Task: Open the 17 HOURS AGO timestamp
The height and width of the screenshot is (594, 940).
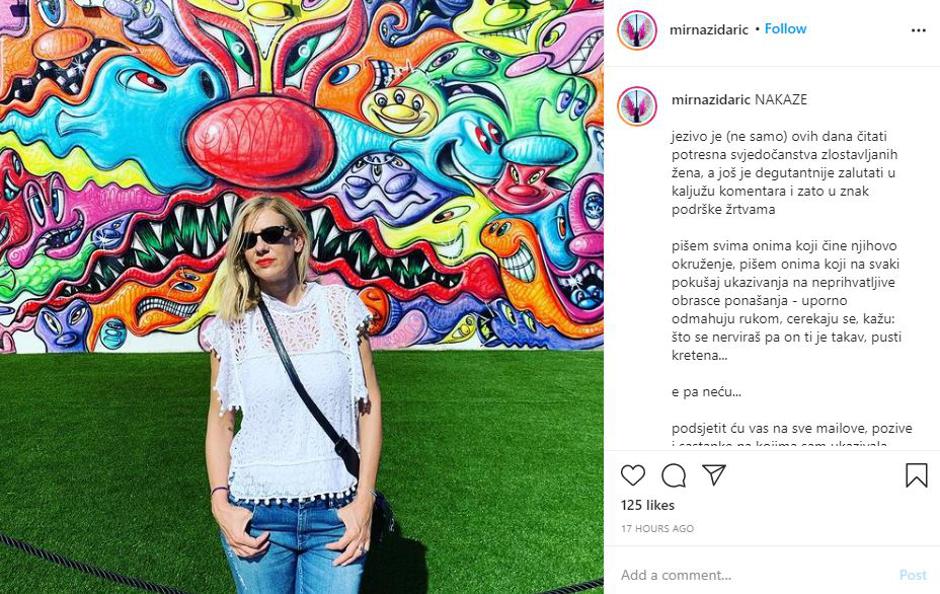Action: [x=657, y=529]
